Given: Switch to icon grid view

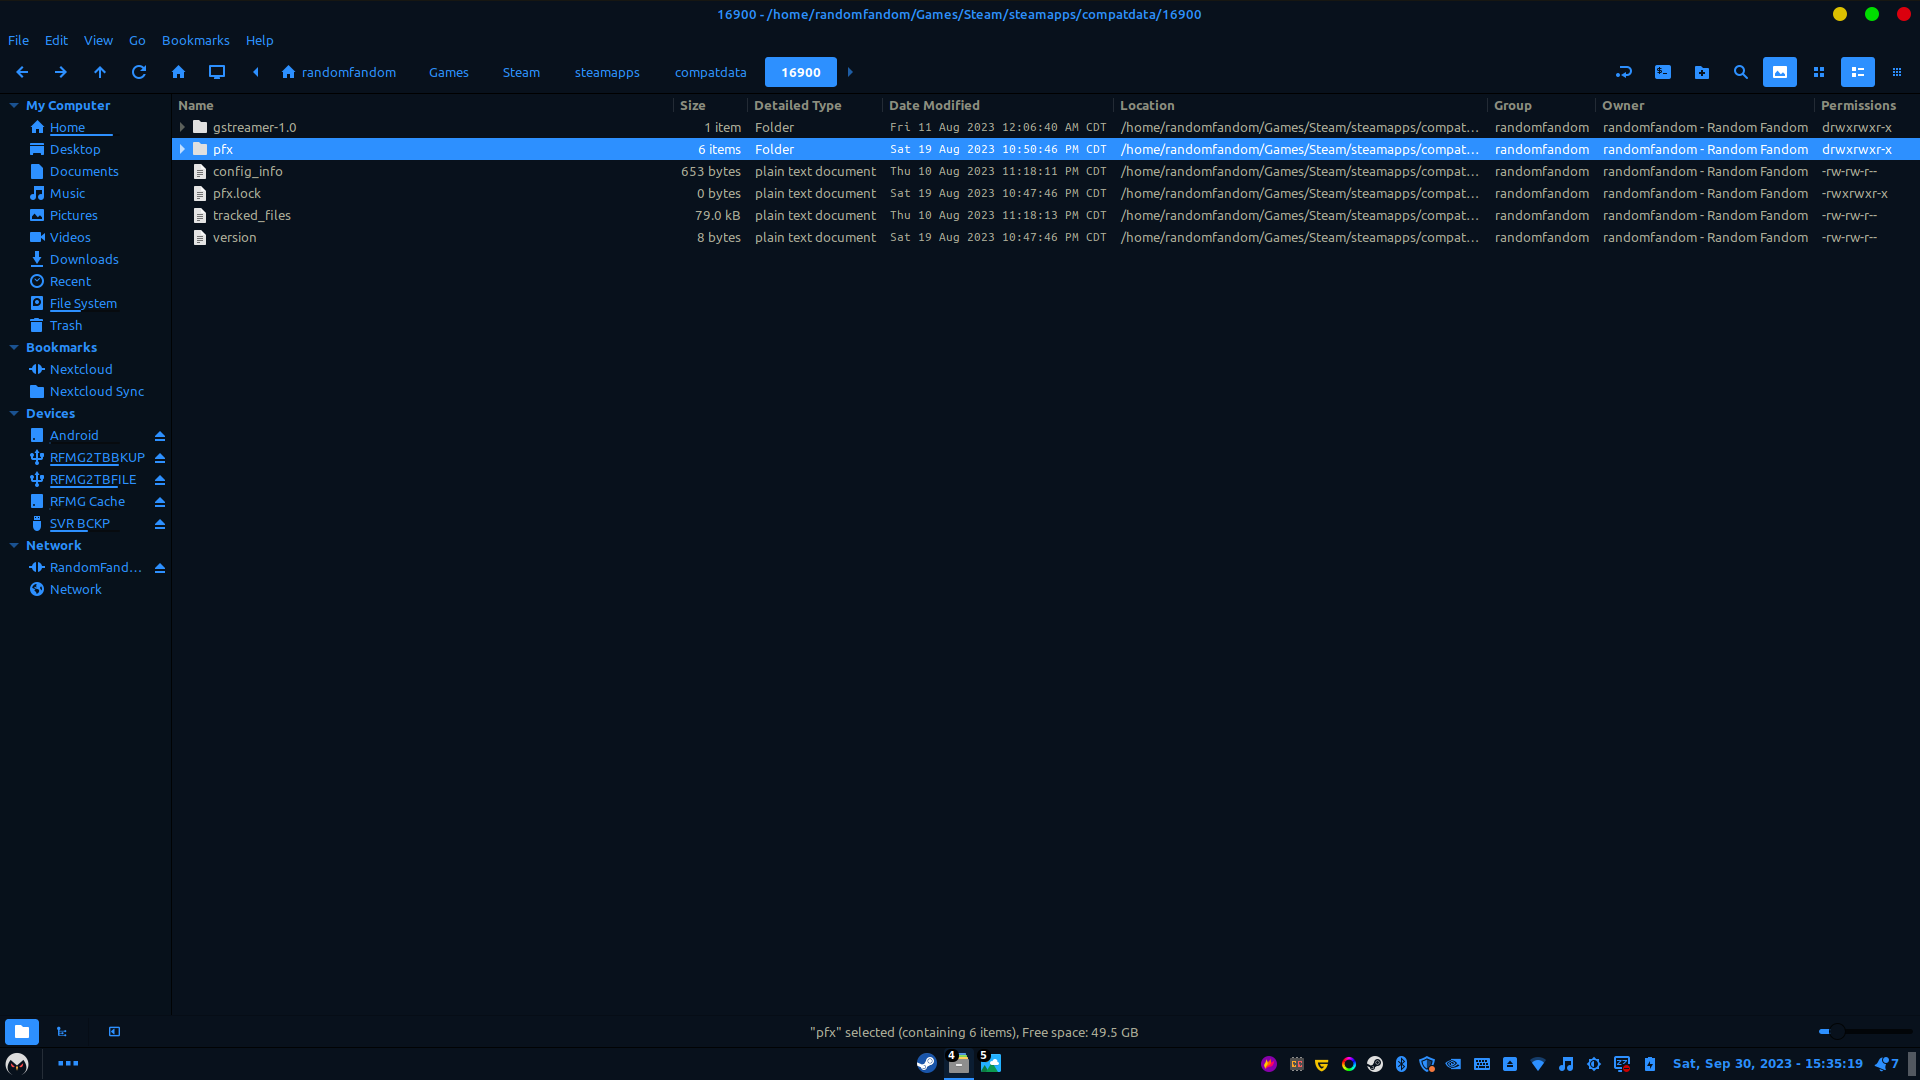Looking at the screenshot, I should [x=1819, y=72].
